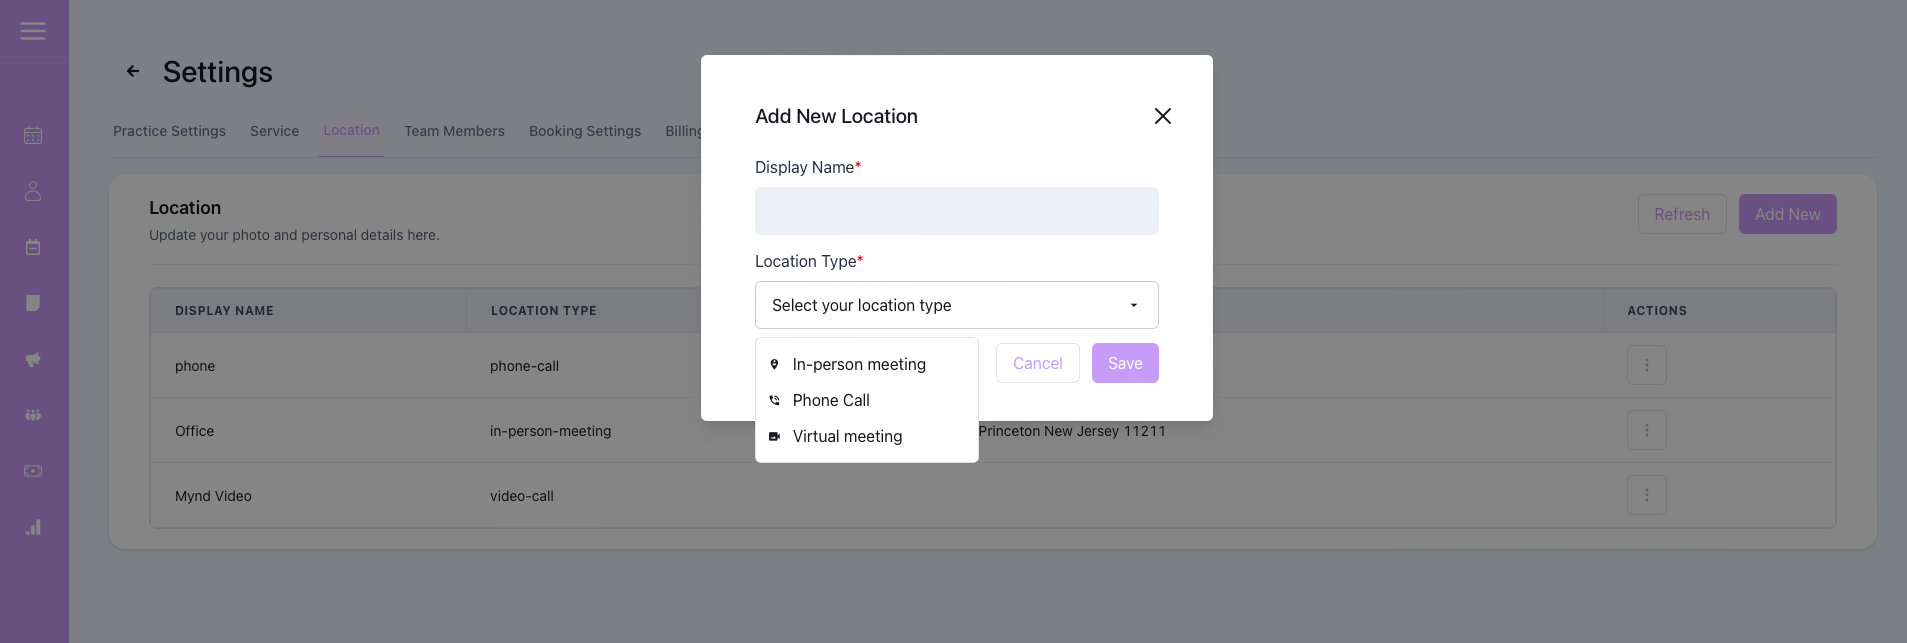This screenshot has height=643, width=1907.
Task: Open the hamburger menu in sidebar
Action: (x=33, y=31)
